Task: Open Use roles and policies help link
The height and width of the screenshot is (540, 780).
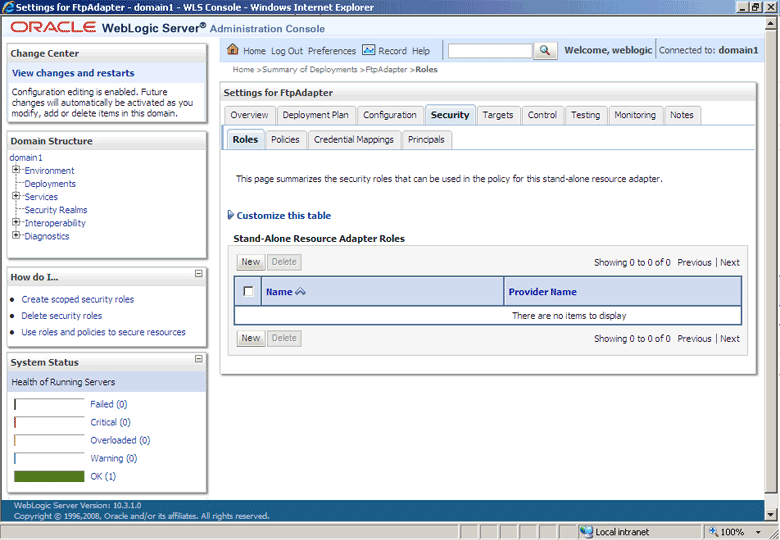Action: tap(103, 332)
